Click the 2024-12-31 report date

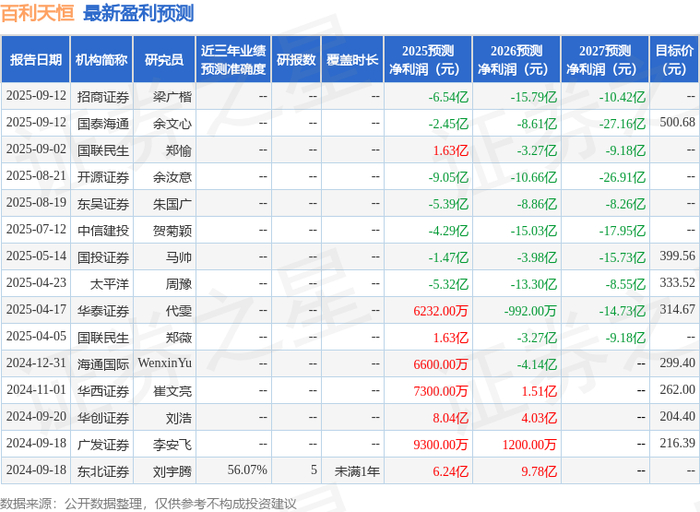coord(36,363)
